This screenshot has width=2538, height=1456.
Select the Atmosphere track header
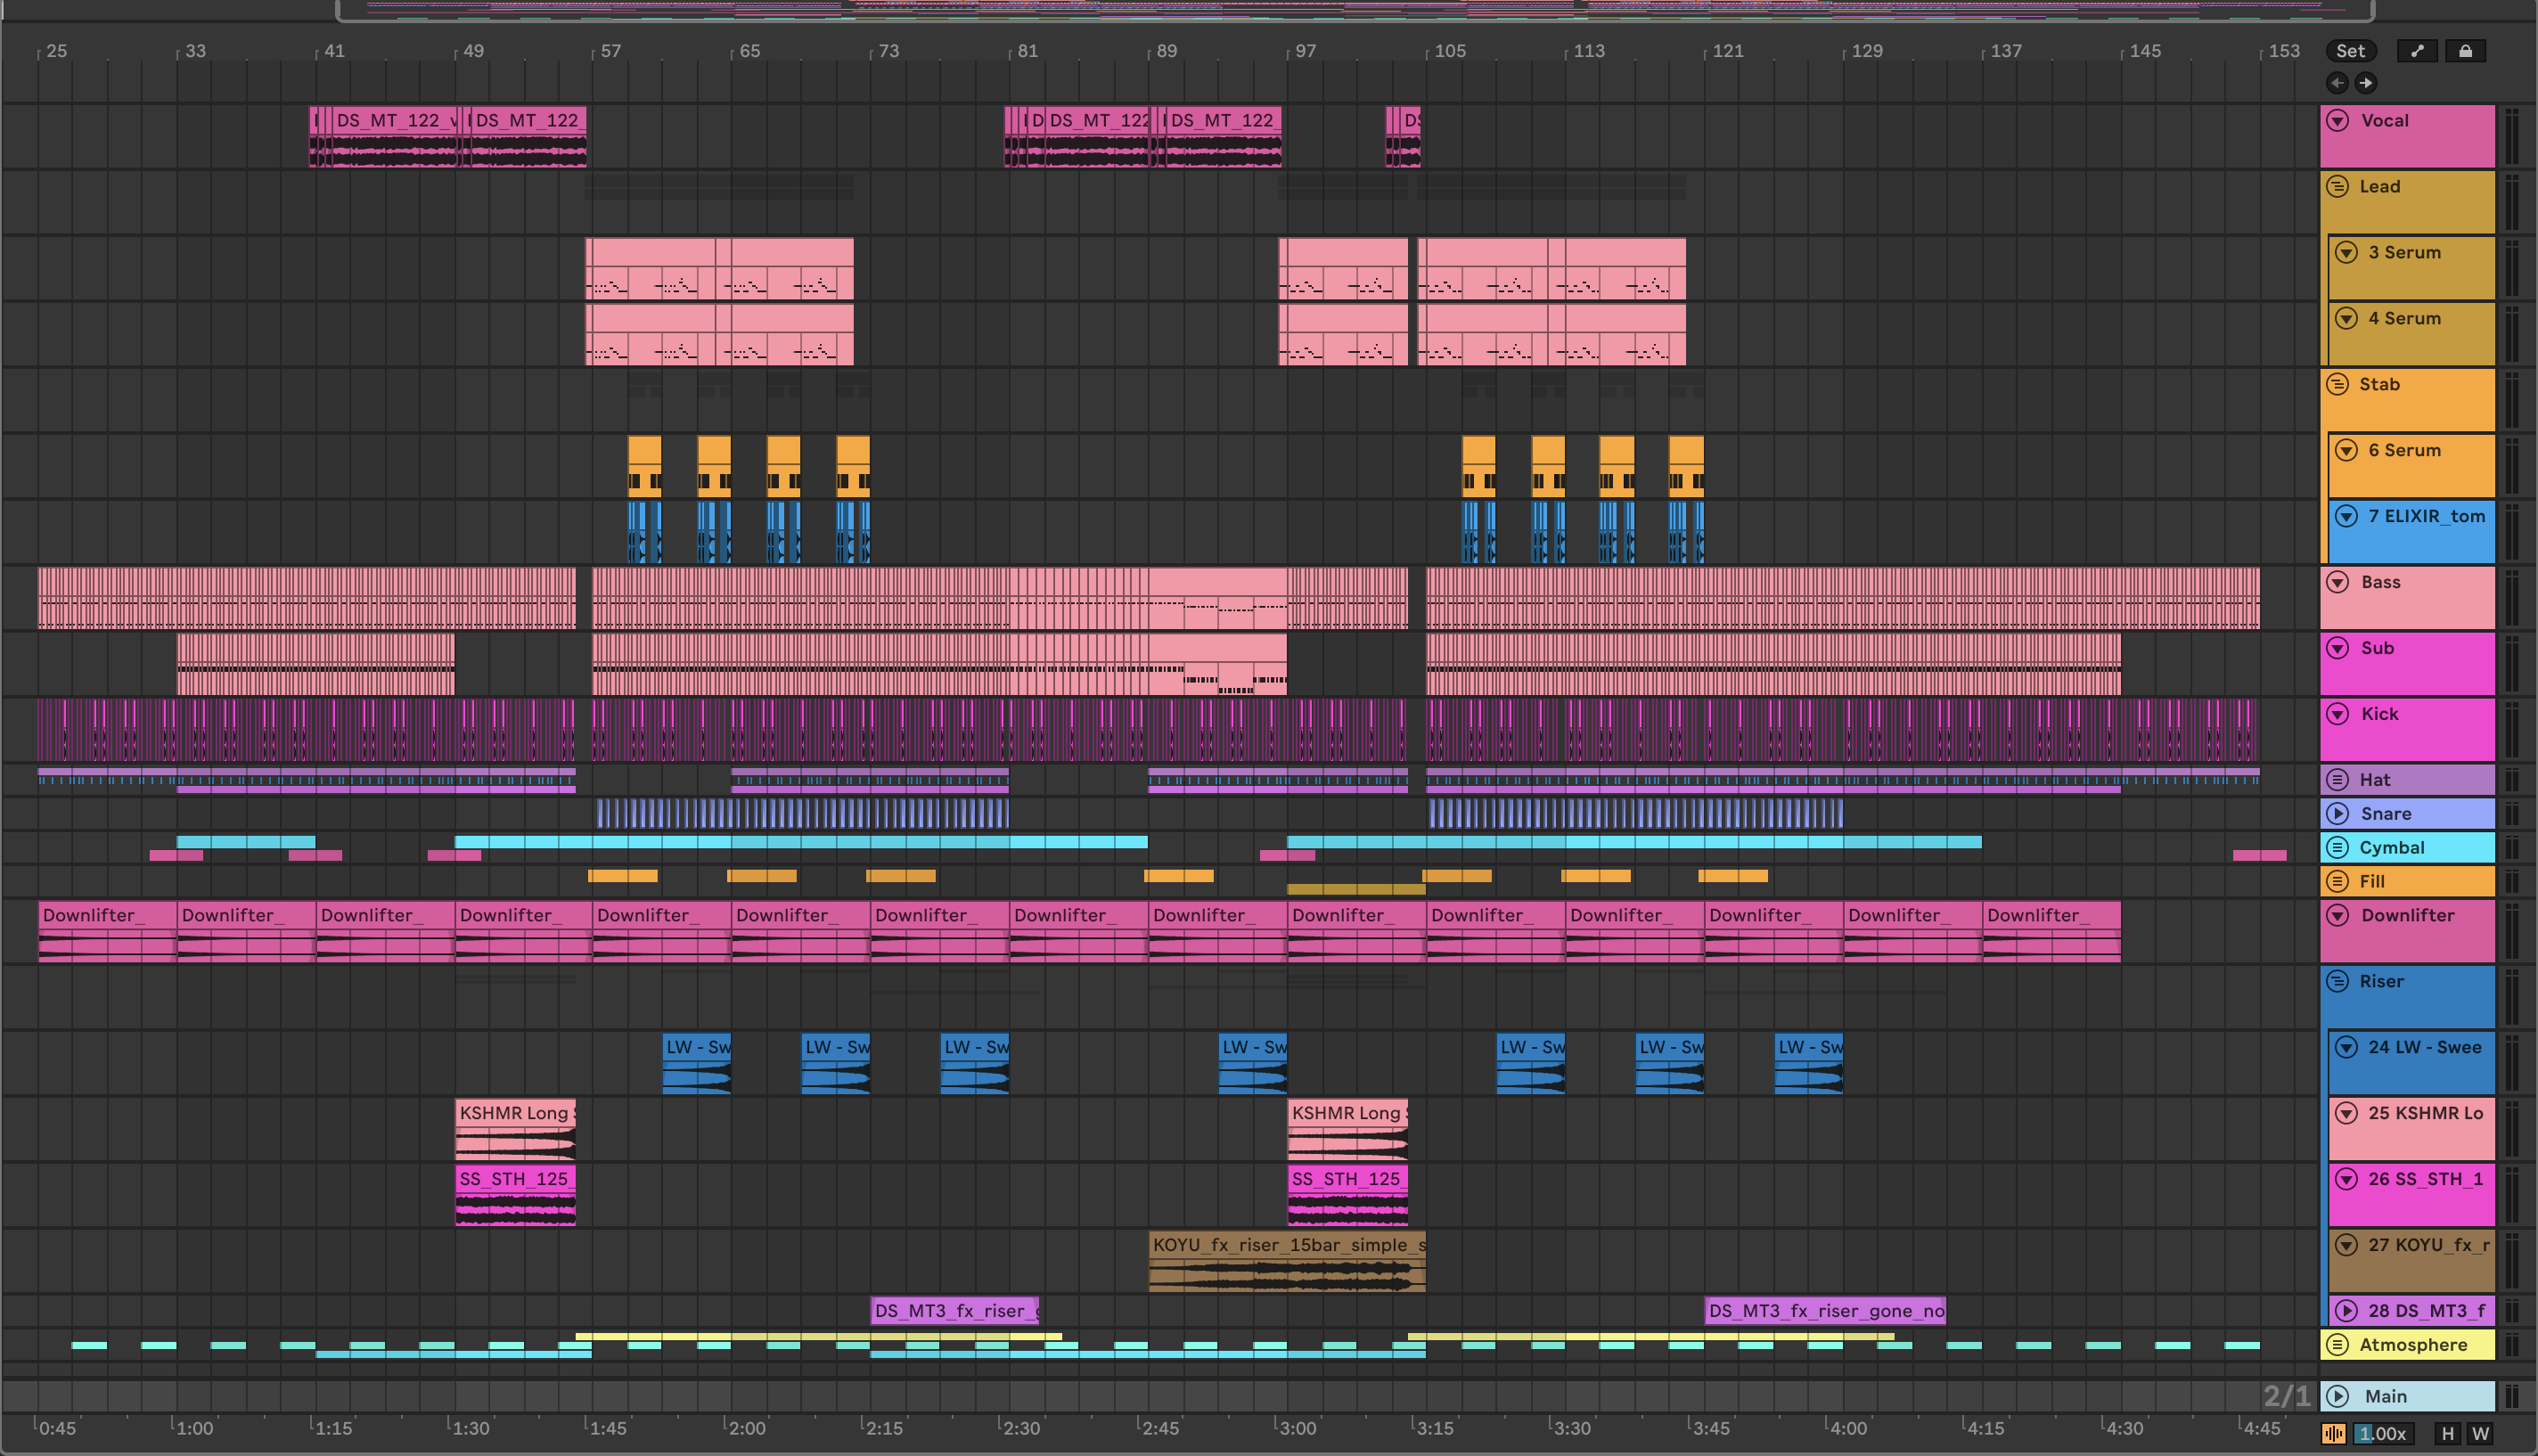click(2413, 1345)
